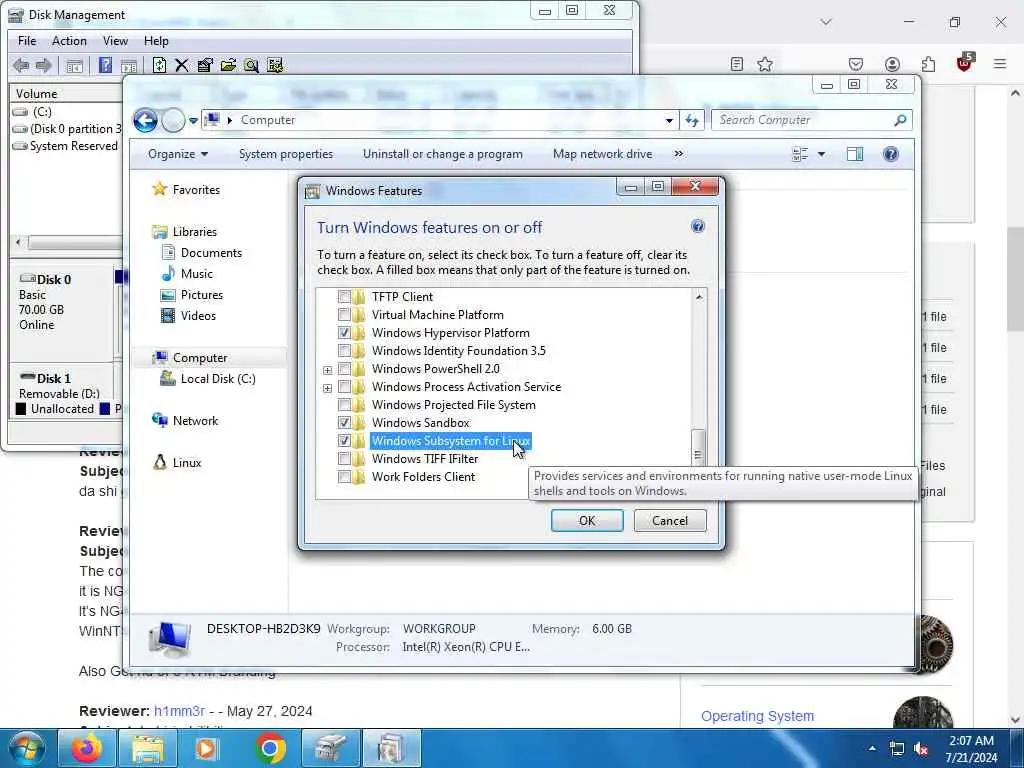Open the Firefox hamburger menu
The height and width of the screenshot is (768, 1024).
(x=1000, y=63)
